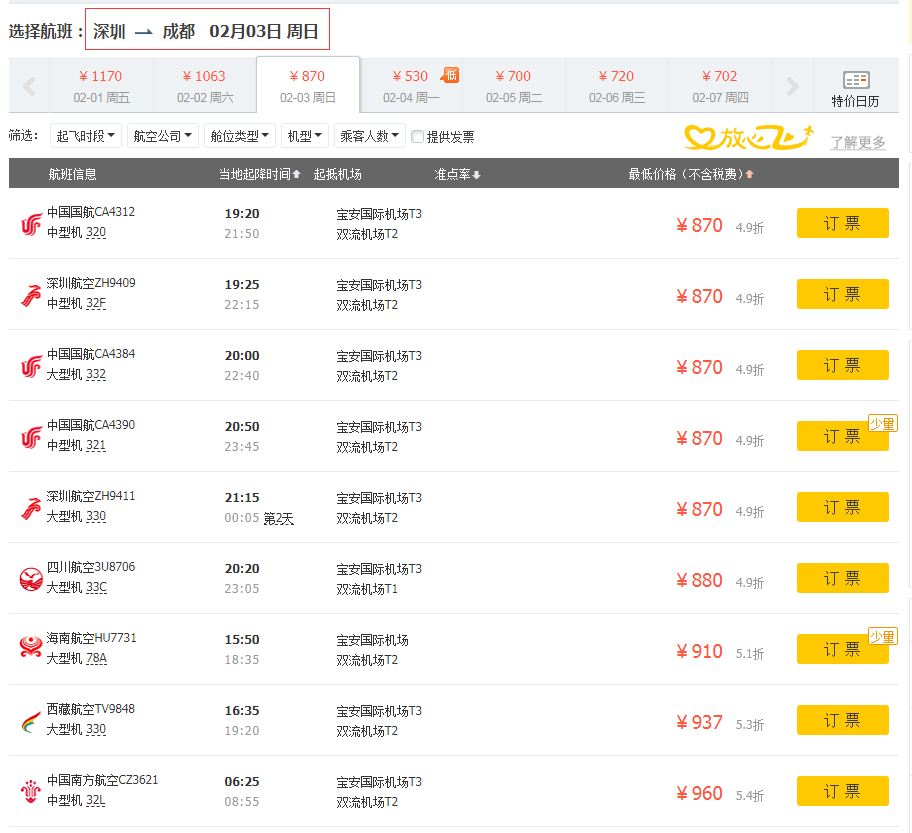Click aircraft type 78A under HU7731
This screenshot has height=833, width=912.
97,658
